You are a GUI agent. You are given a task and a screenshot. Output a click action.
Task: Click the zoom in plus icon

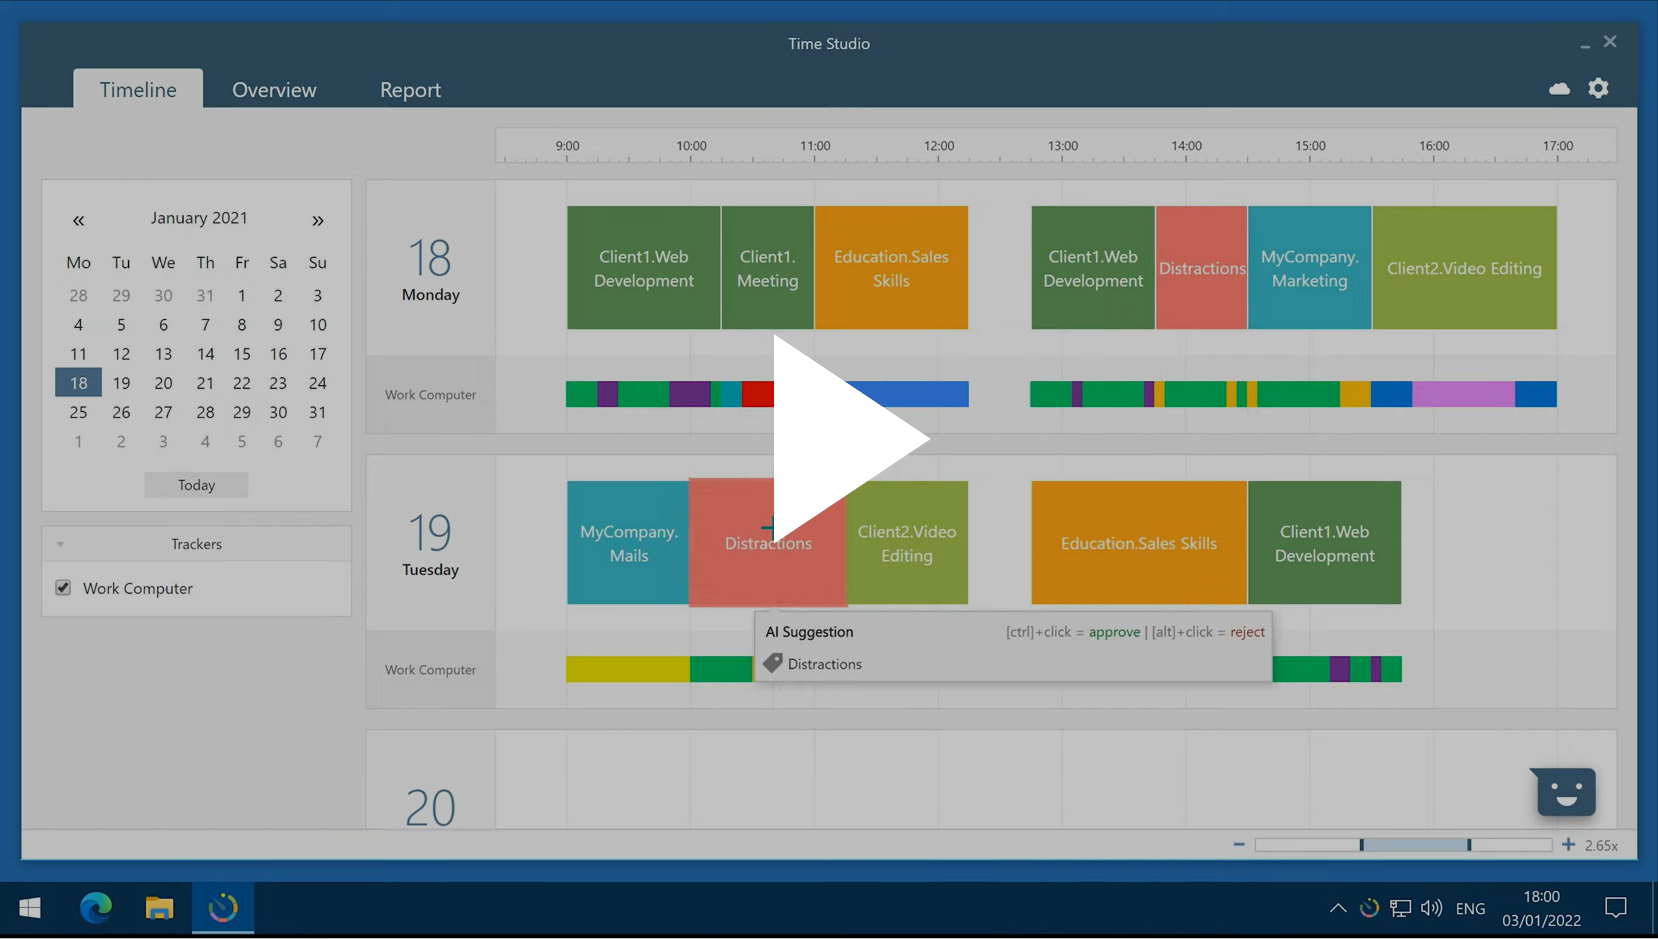point(1568,845)
